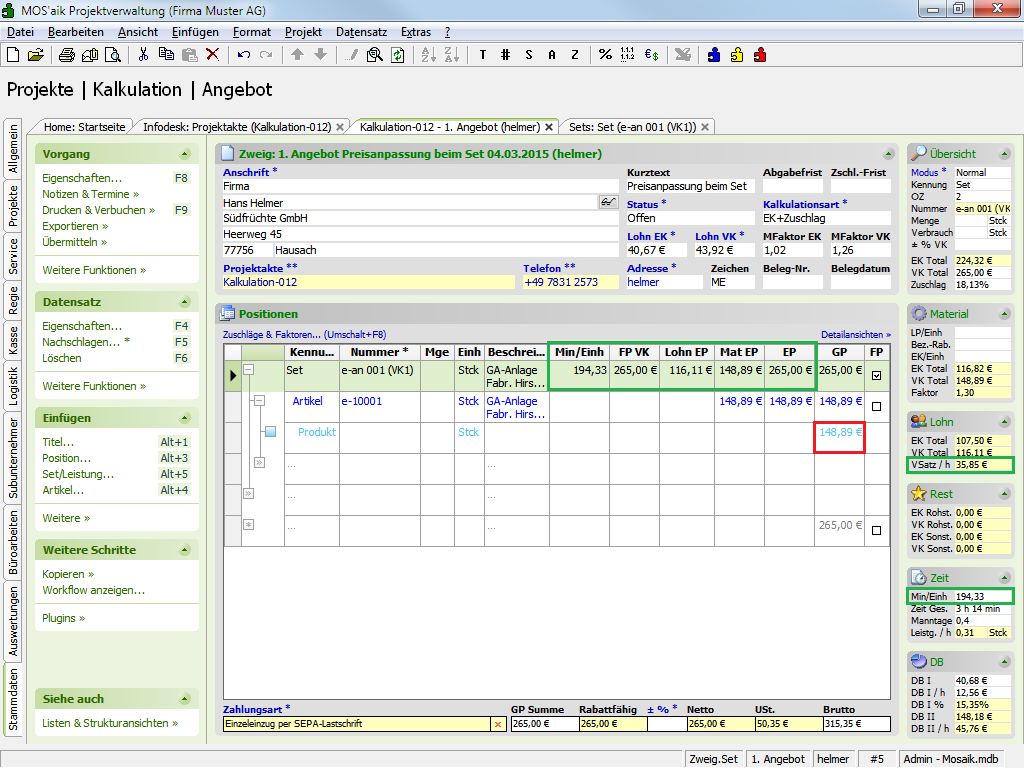Click the New document toolbar icon
This screenshot has height=768, width=1024.
[x=13, y=55]
